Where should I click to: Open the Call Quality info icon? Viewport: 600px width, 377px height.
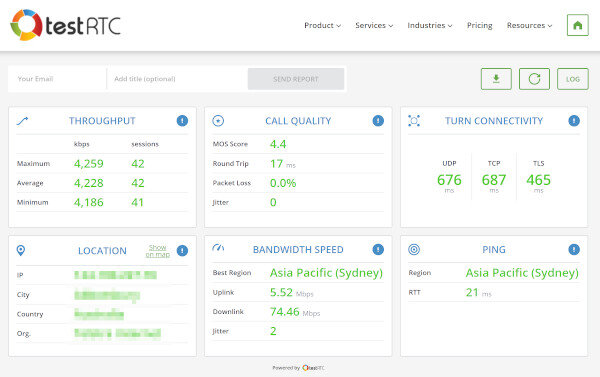pos(378,121)
